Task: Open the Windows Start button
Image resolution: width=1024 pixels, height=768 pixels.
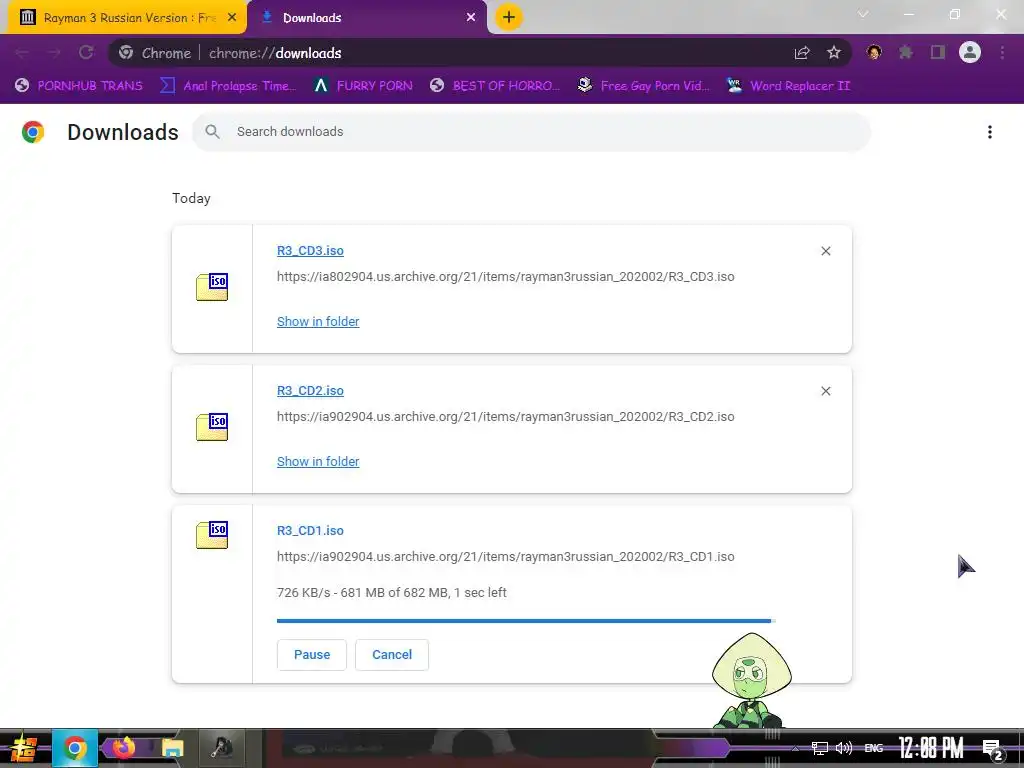Action: [24, 748]
